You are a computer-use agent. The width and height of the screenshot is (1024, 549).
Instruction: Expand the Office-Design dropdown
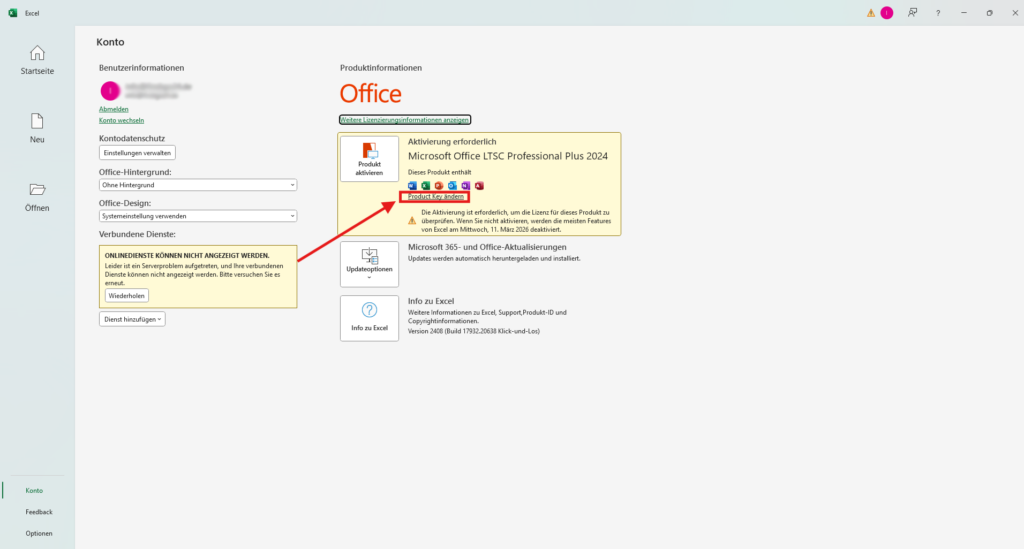pyautogui.click(x=198, y=215)
